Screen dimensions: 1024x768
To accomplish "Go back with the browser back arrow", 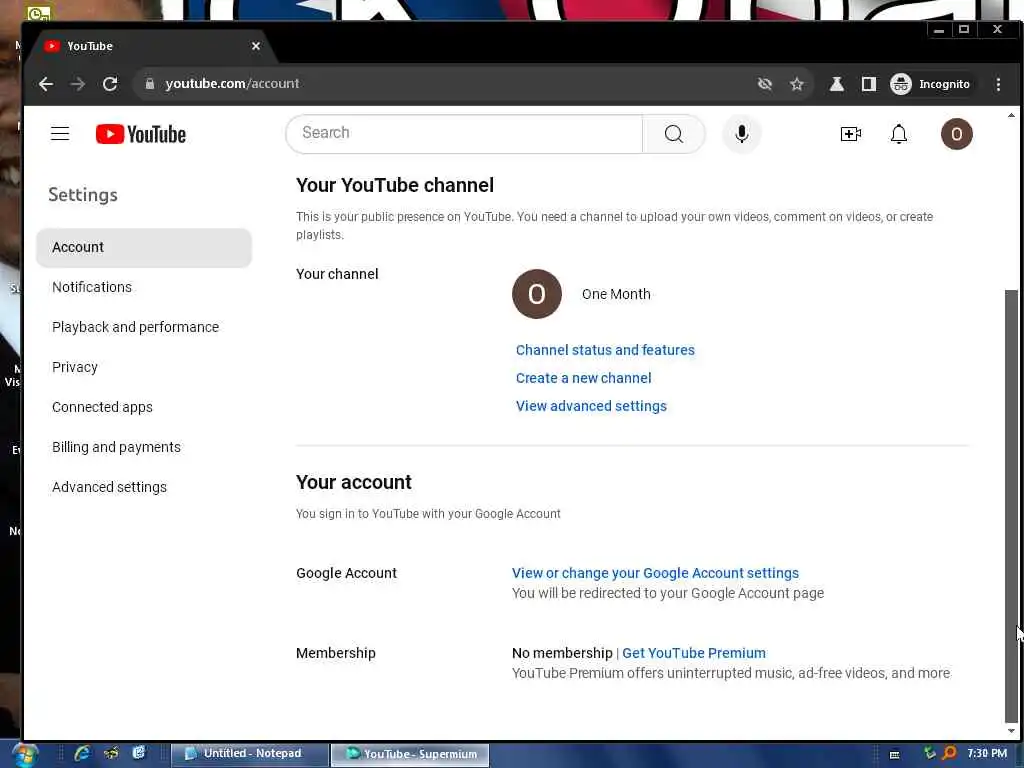I will [46, 84].
